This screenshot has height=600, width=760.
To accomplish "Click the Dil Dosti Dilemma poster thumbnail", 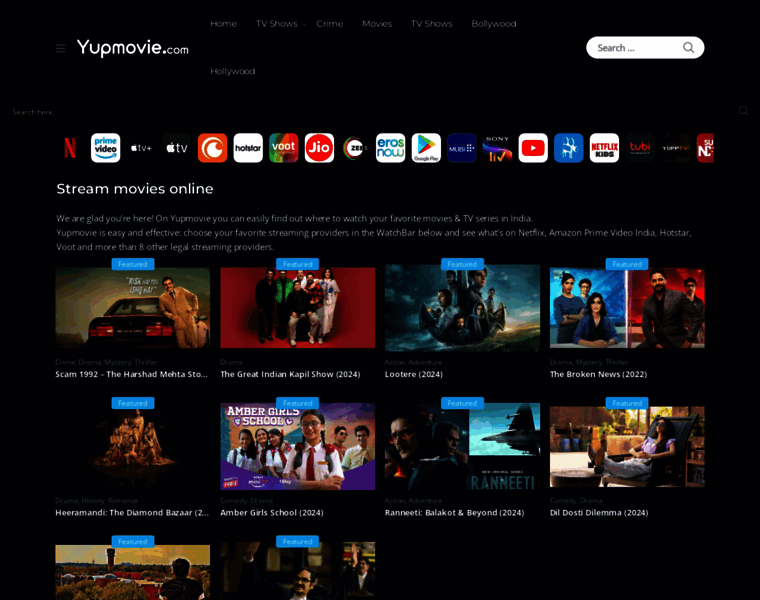I will pyautogui.click(x=627, y=446).
